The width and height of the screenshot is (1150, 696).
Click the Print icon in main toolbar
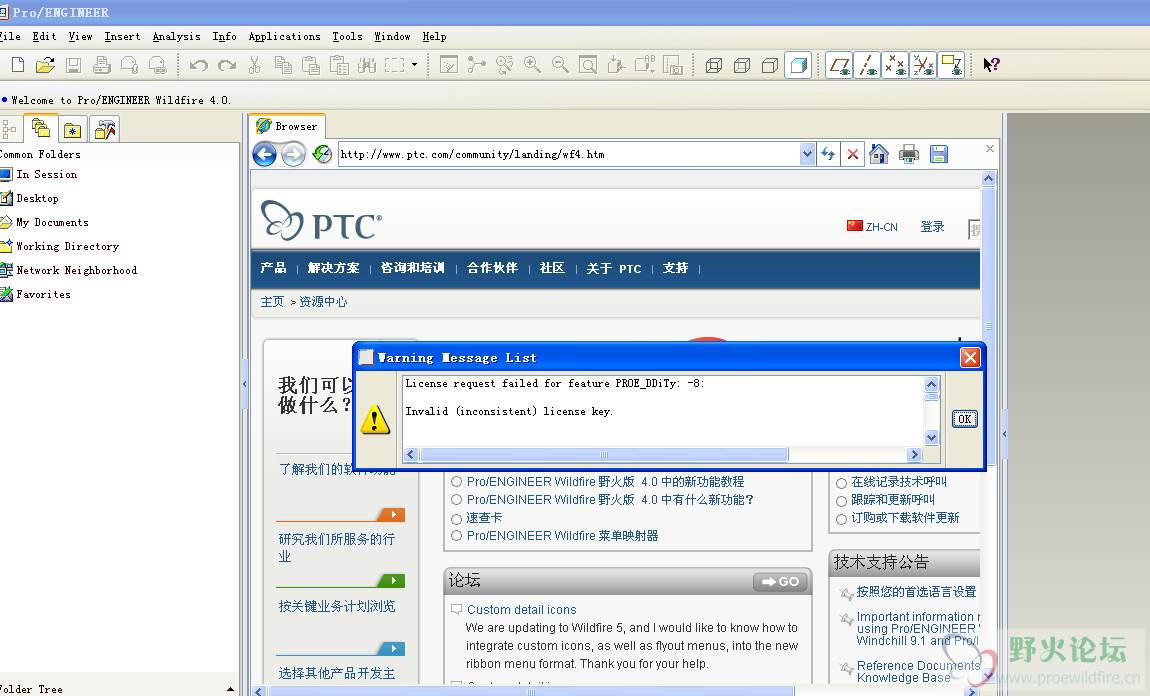pos(101,65)
